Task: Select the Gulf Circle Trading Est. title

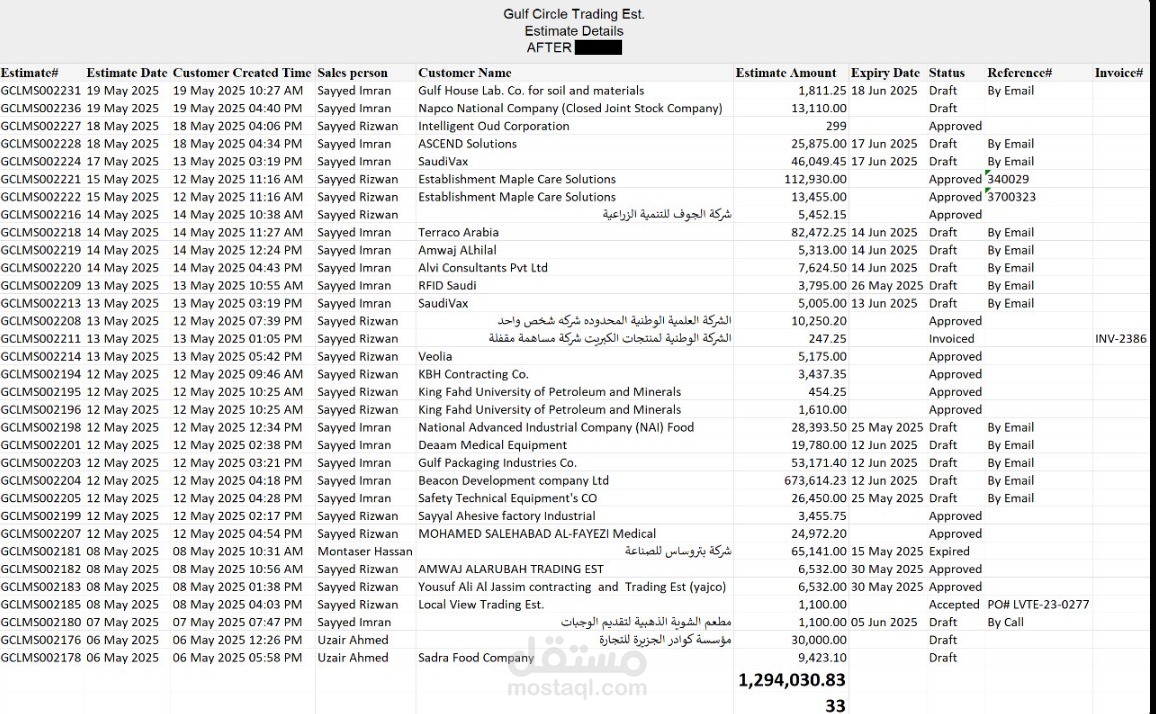Action: (x=574, y=14)
